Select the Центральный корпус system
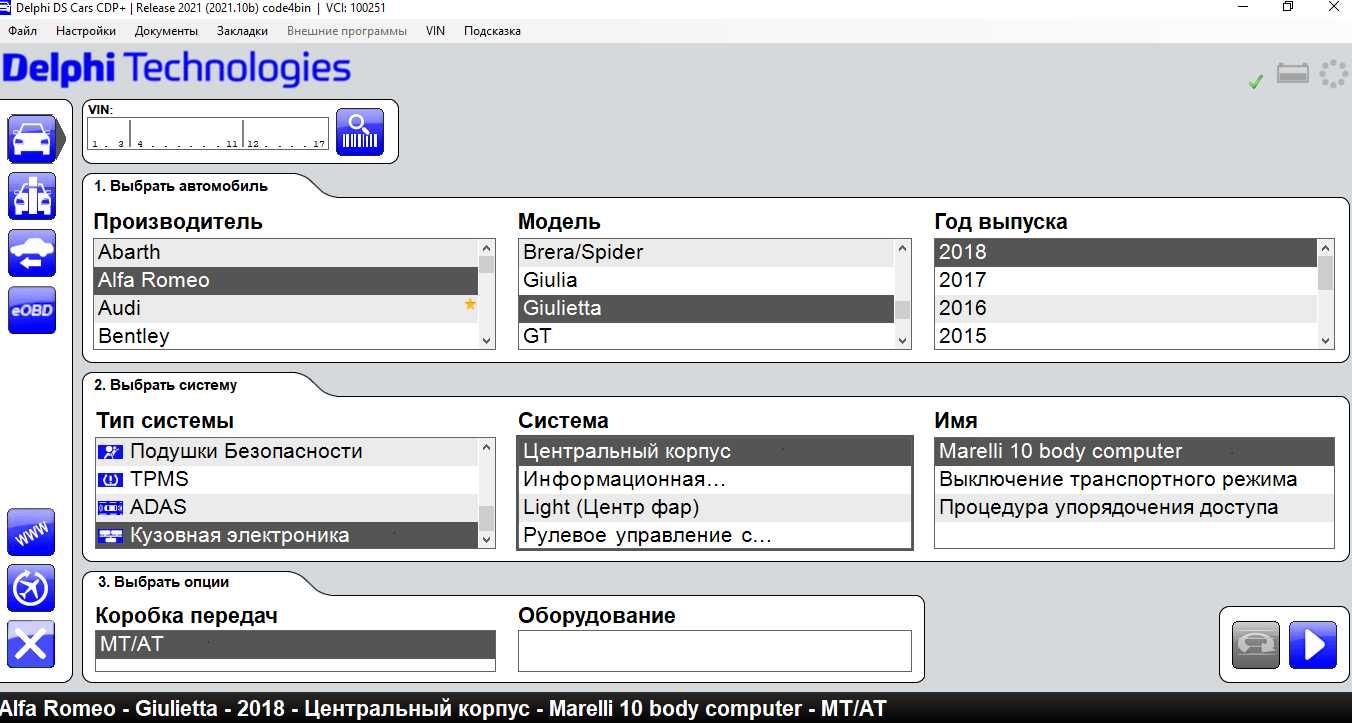Screen dimensions: 1352x723 coord(715,451)
